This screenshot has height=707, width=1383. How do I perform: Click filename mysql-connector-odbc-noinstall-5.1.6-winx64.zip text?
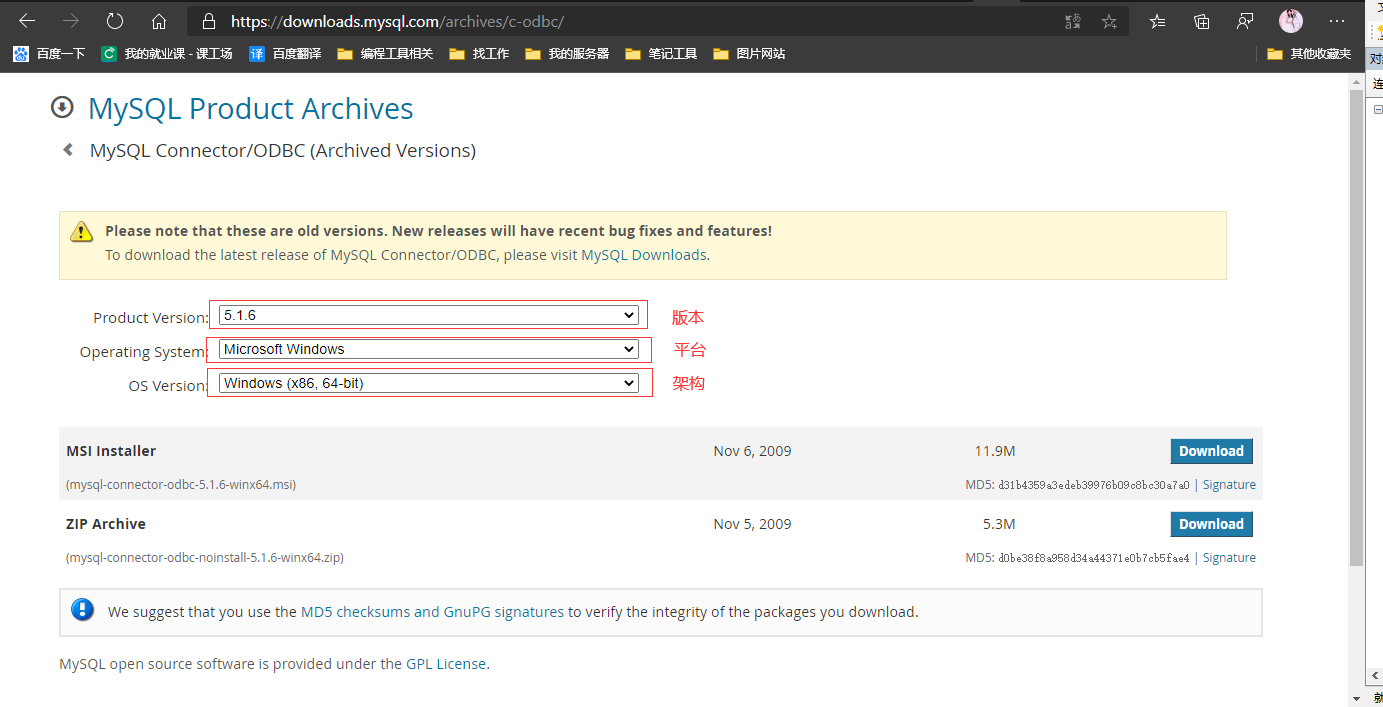point(205,557)
